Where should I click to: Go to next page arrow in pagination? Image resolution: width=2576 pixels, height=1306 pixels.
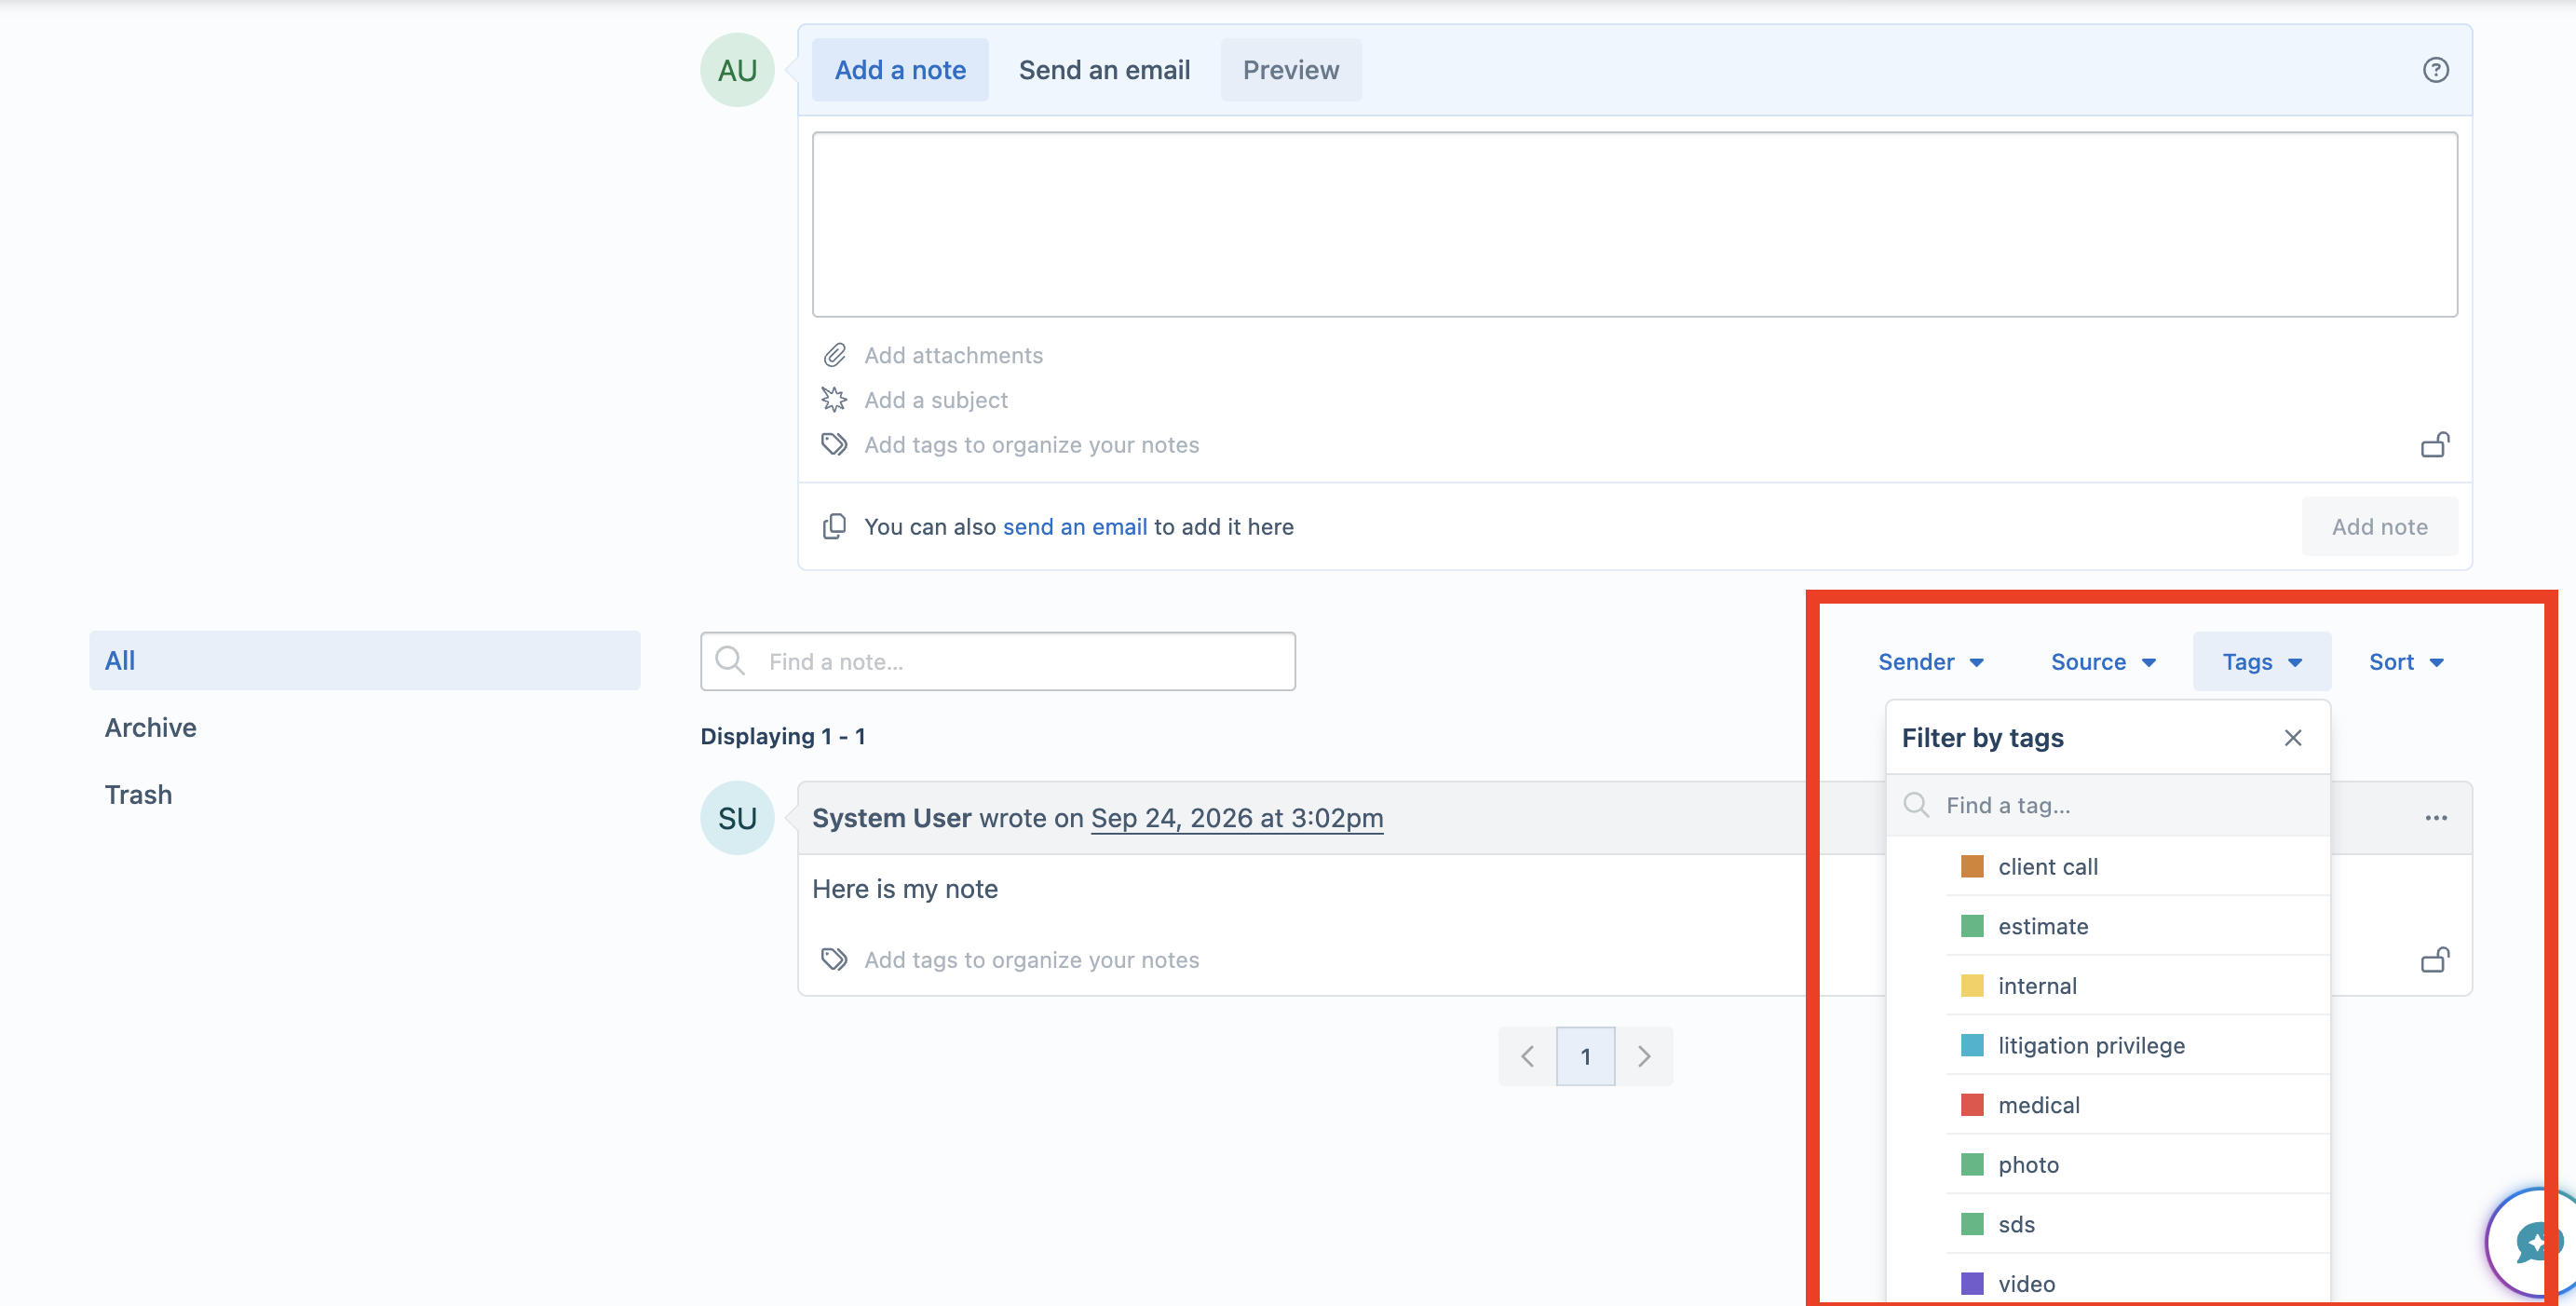pyautogui.click(x=1644, y=1056)
